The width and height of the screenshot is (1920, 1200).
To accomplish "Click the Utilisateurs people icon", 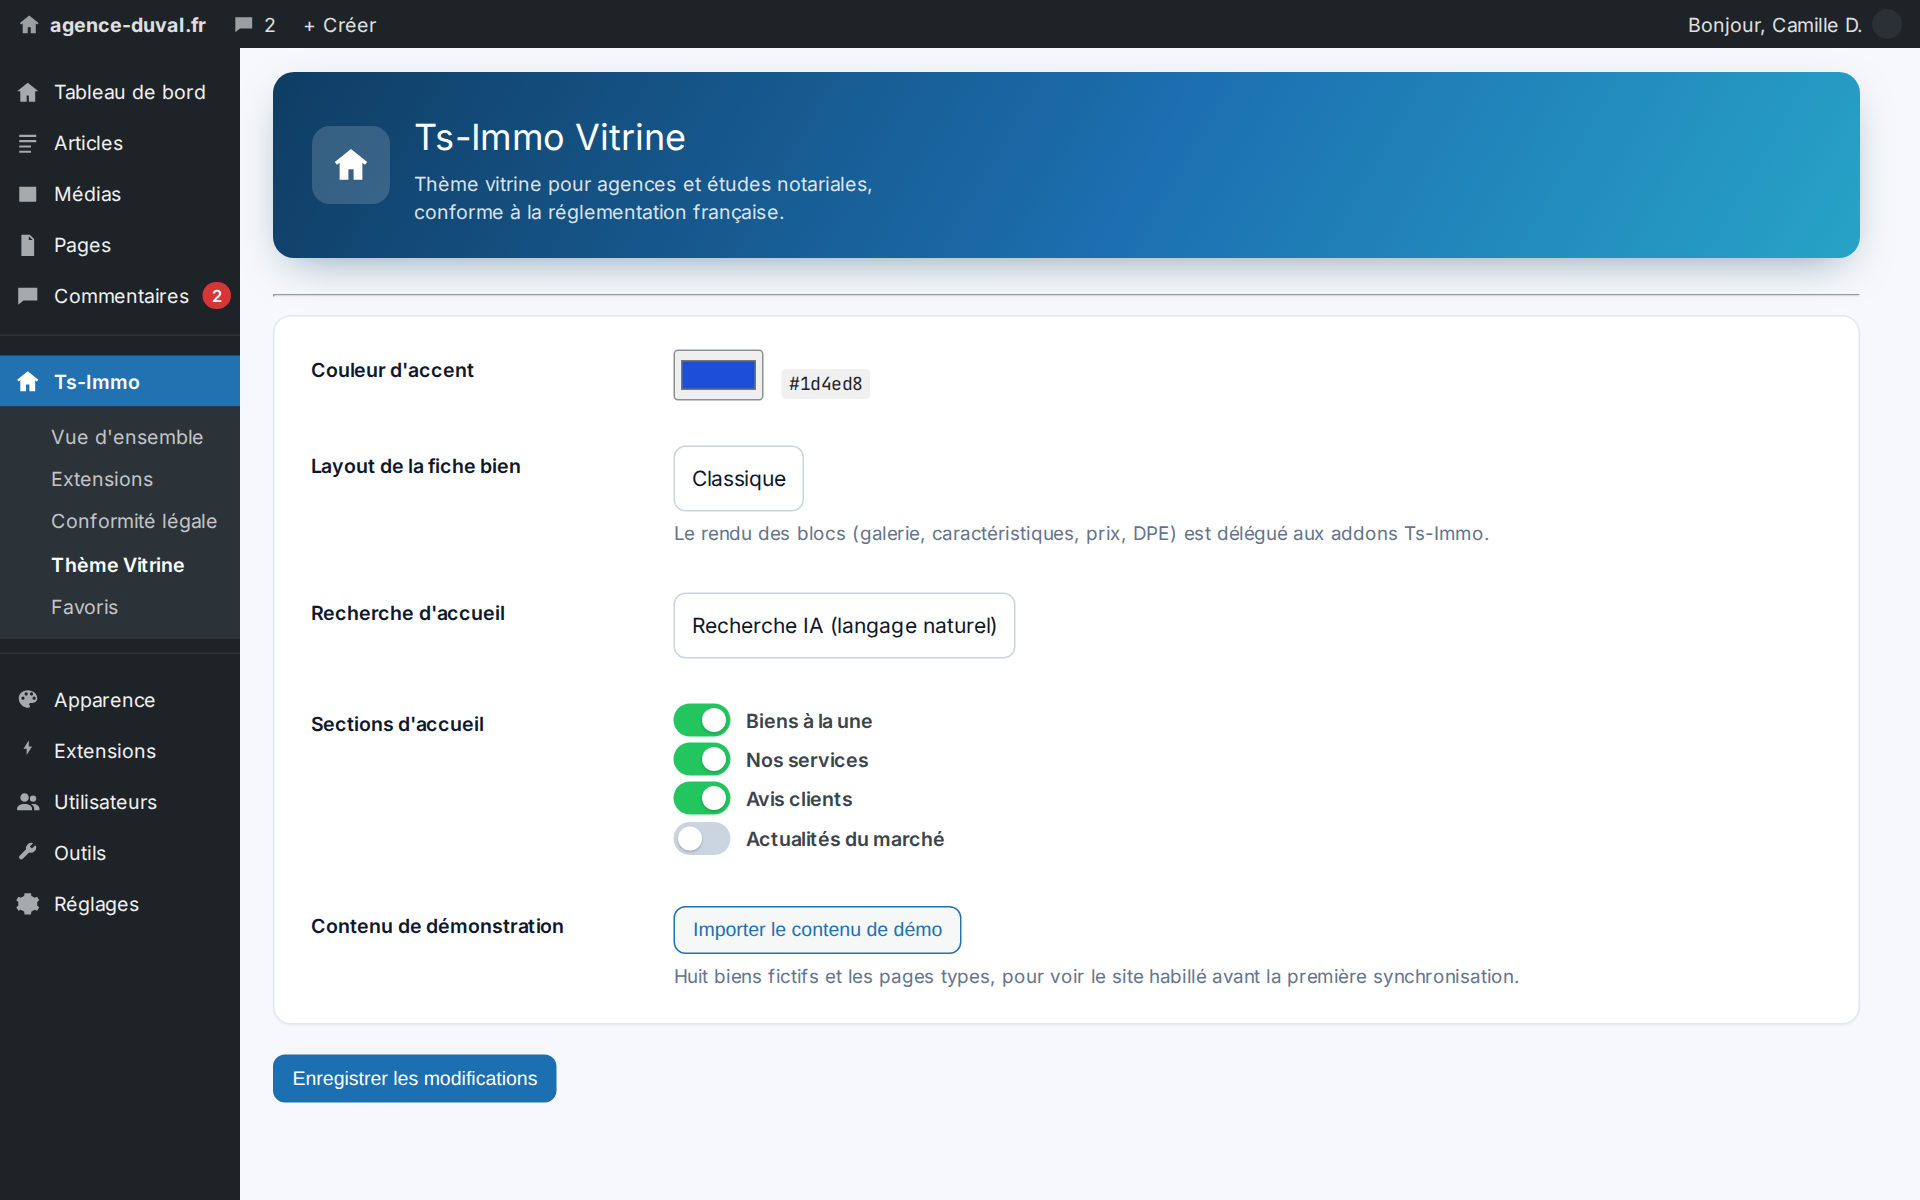I will 28,802.
